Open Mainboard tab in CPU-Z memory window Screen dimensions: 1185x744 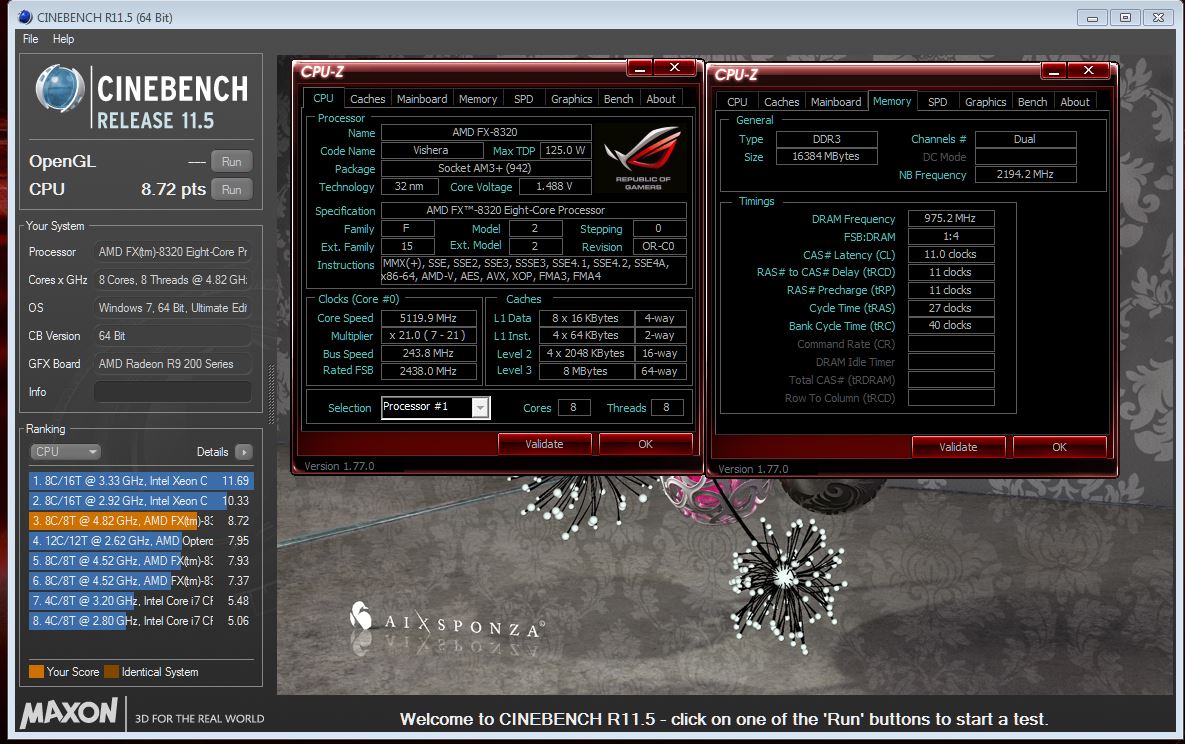pos(836,101)
